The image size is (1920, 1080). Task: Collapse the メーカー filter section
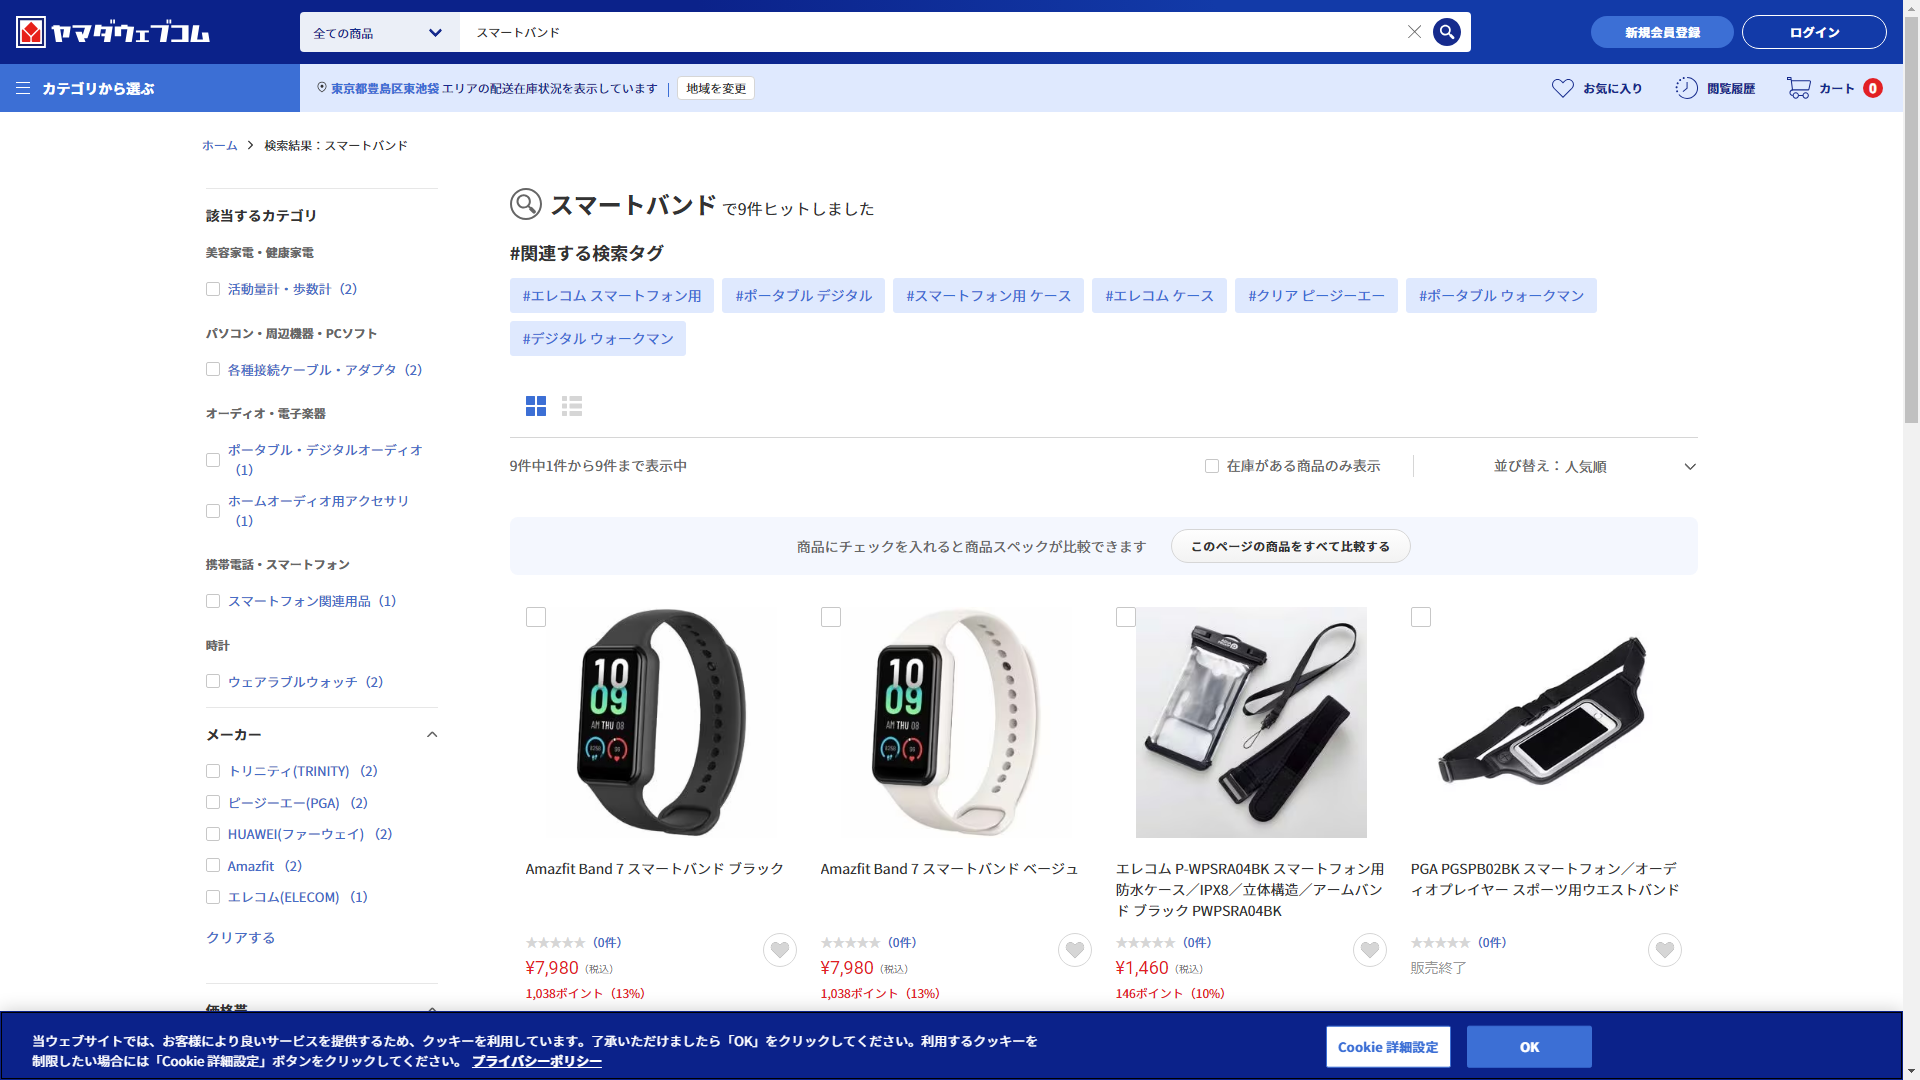[432, 735]
